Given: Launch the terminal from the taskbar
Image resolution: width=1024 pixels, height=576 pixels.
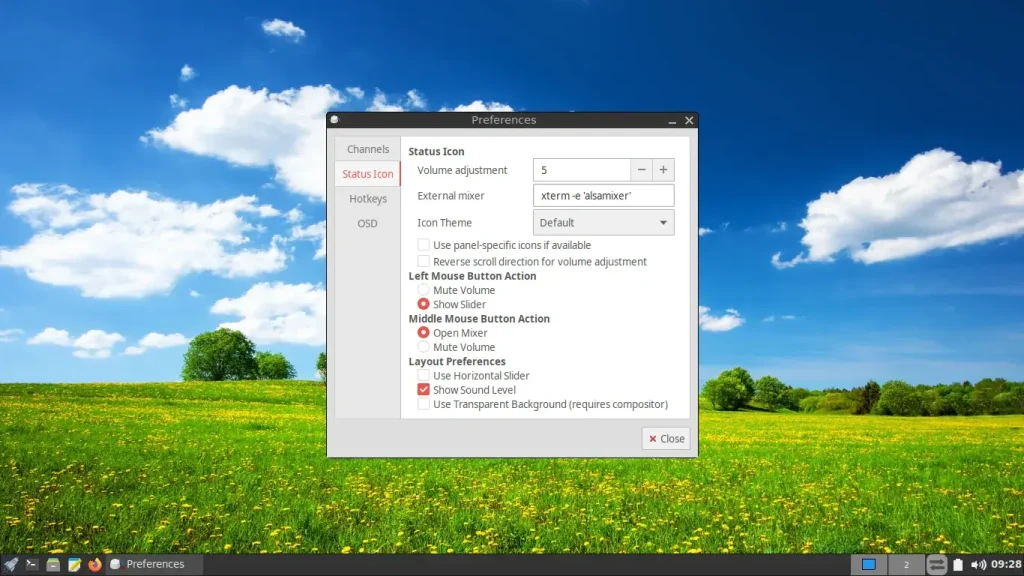Looking at the screenshot, I should pyautogui.click(x=31, y=564).
